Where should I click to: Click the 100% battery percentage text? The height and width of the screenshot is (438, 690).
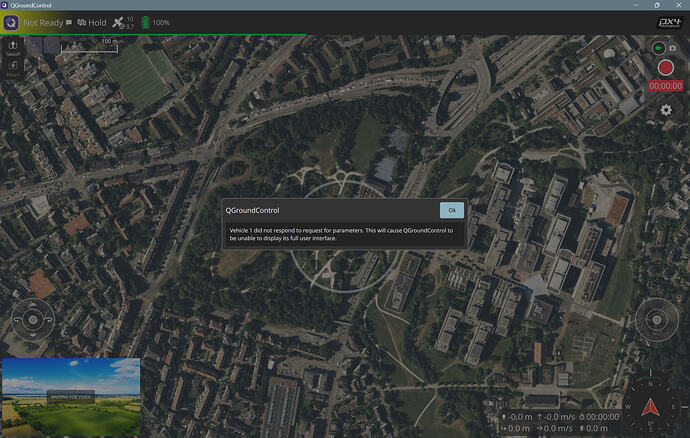point(161,22)
